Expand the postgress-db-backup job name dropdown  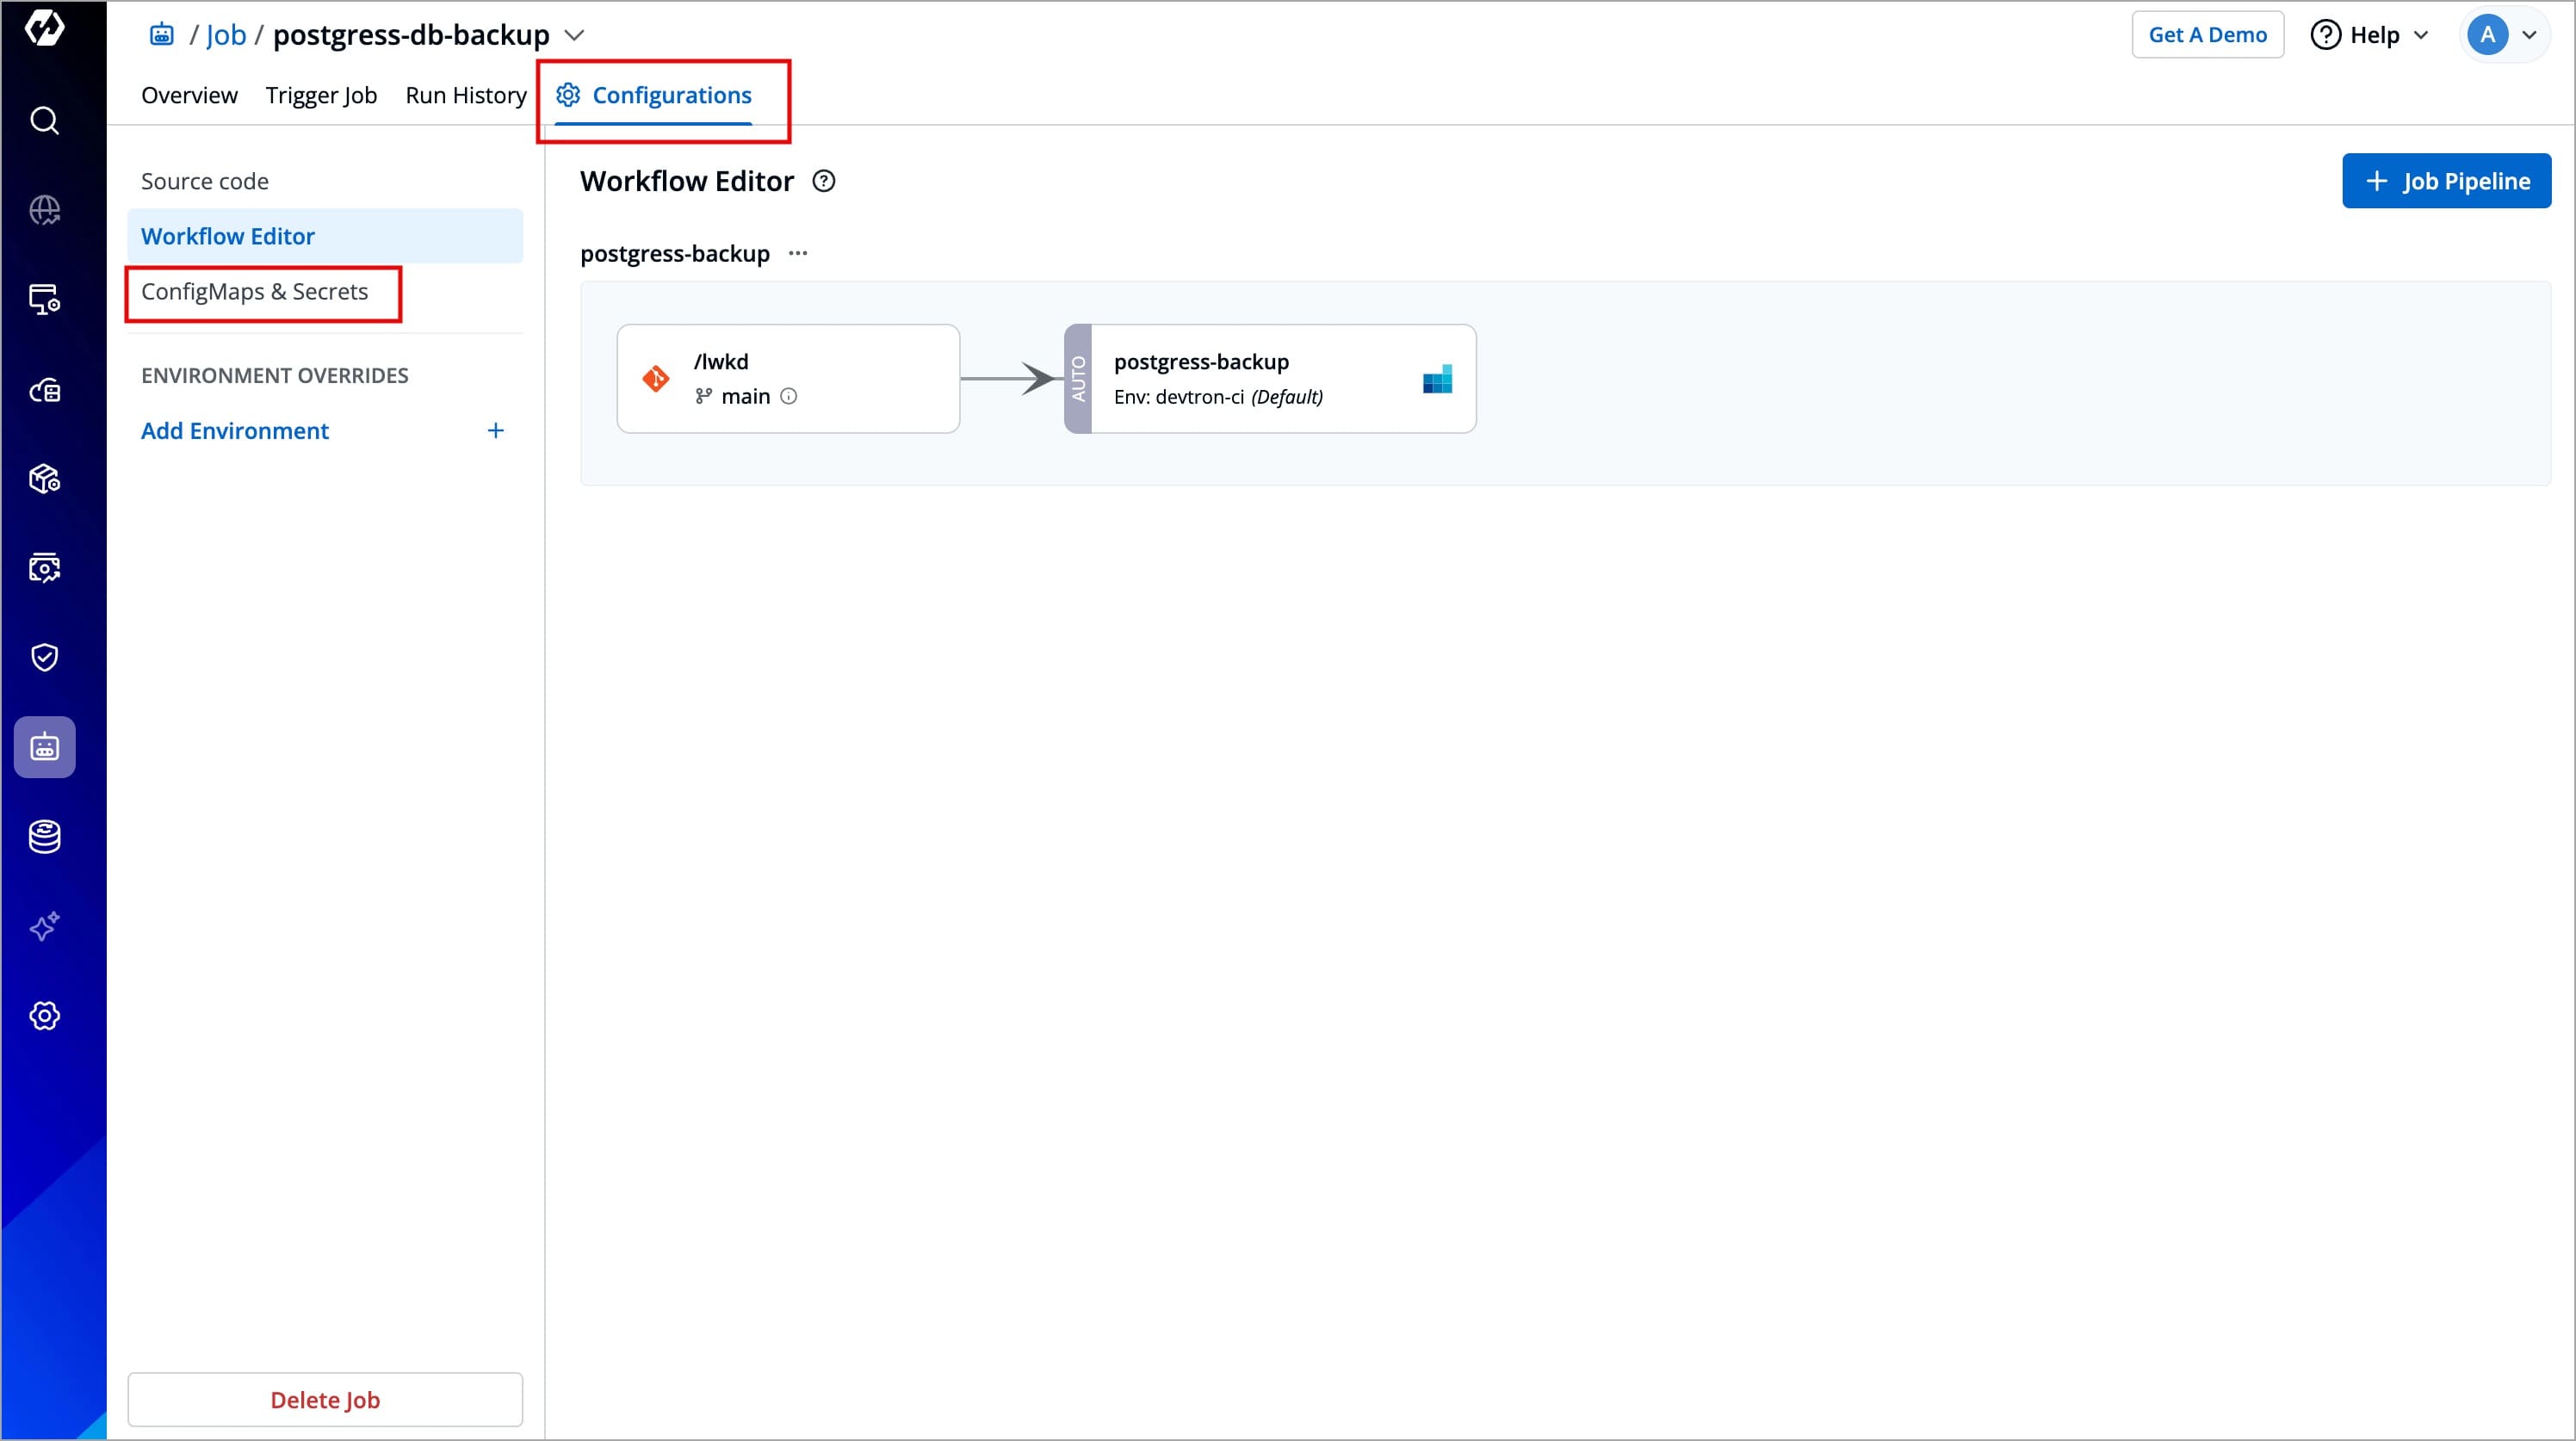pyautogui.click(x=574, y=35)
